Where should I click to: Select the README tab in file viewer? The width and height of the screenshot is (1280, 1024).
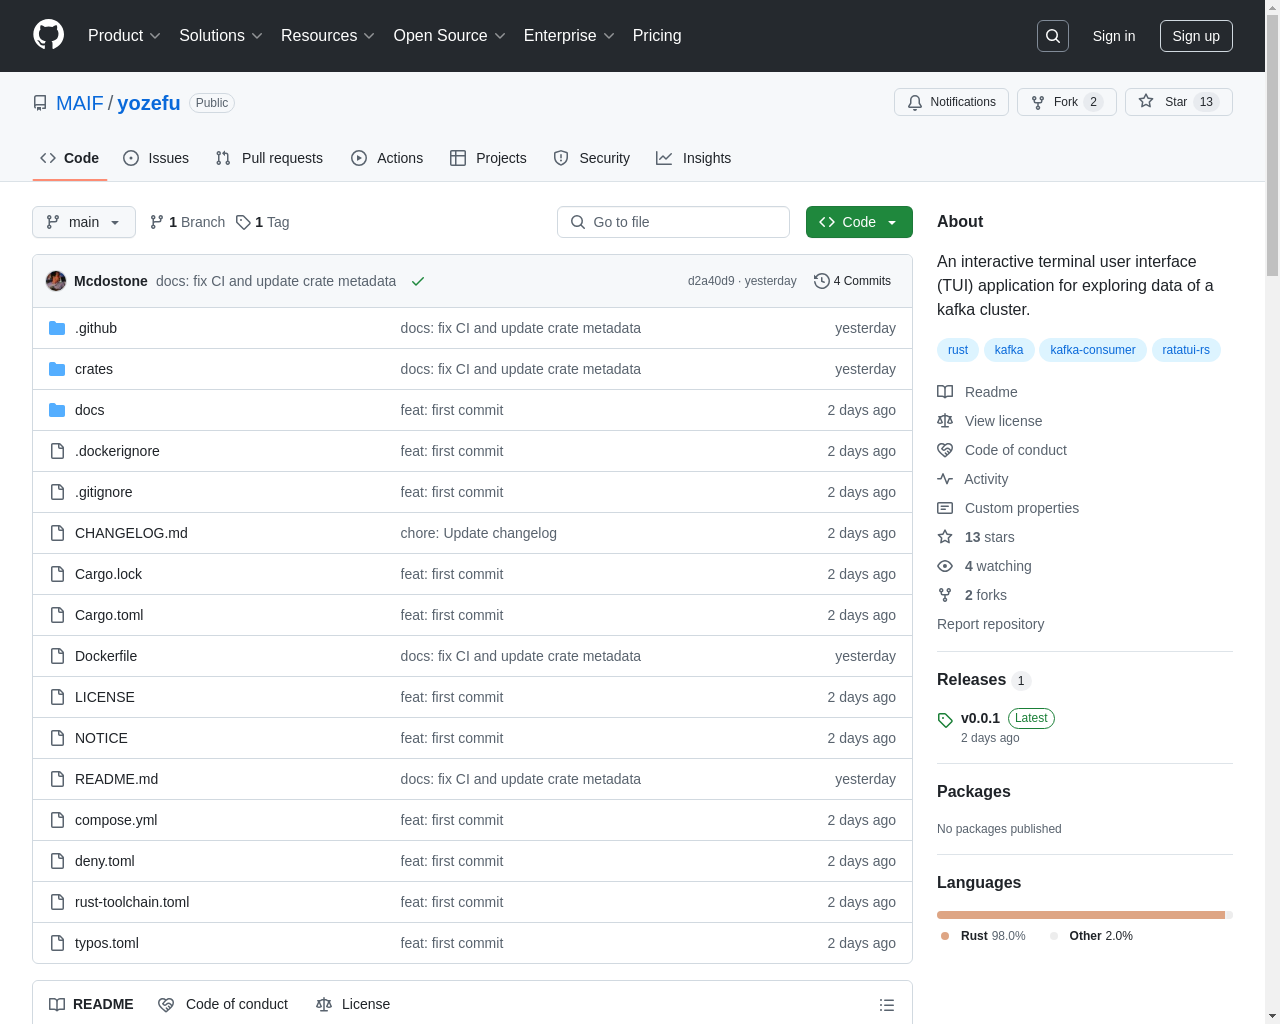tap(91, 1004)
